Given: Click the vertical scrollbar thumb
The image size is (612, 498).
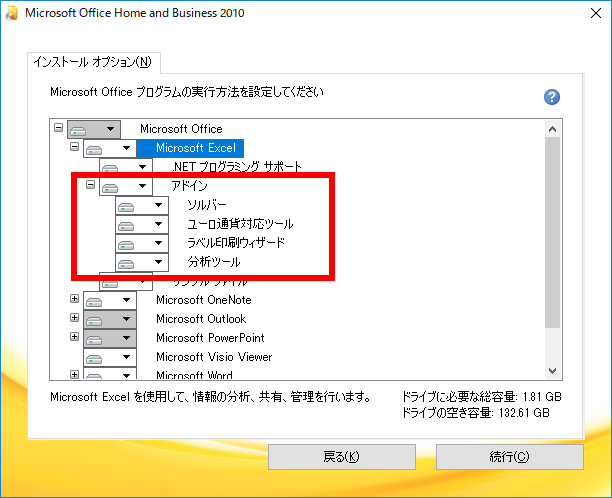Looking at the screenshot, I should pos(552,232).
